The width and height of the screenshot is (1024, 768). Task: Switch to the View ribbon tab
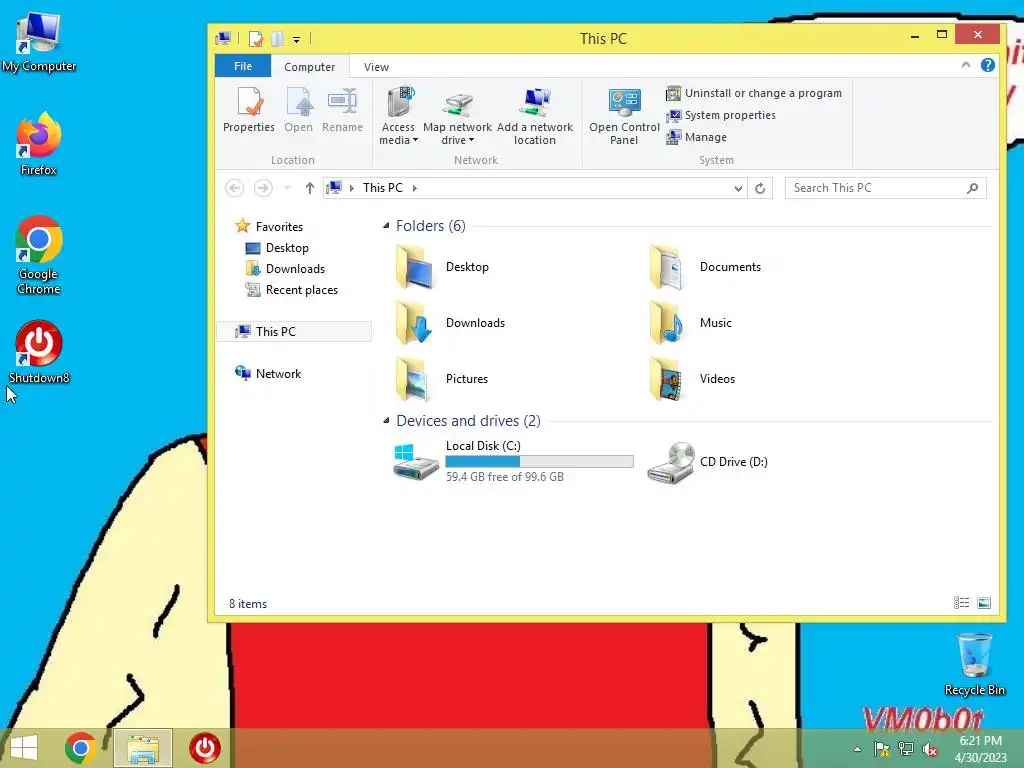tap(376, 67)
